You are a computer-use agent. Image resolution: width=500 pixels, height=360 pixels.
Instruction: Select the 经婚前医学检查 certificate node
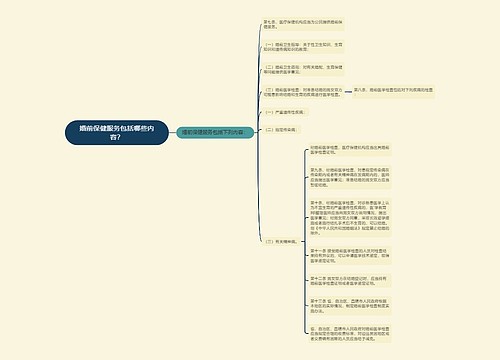(350, 150)
